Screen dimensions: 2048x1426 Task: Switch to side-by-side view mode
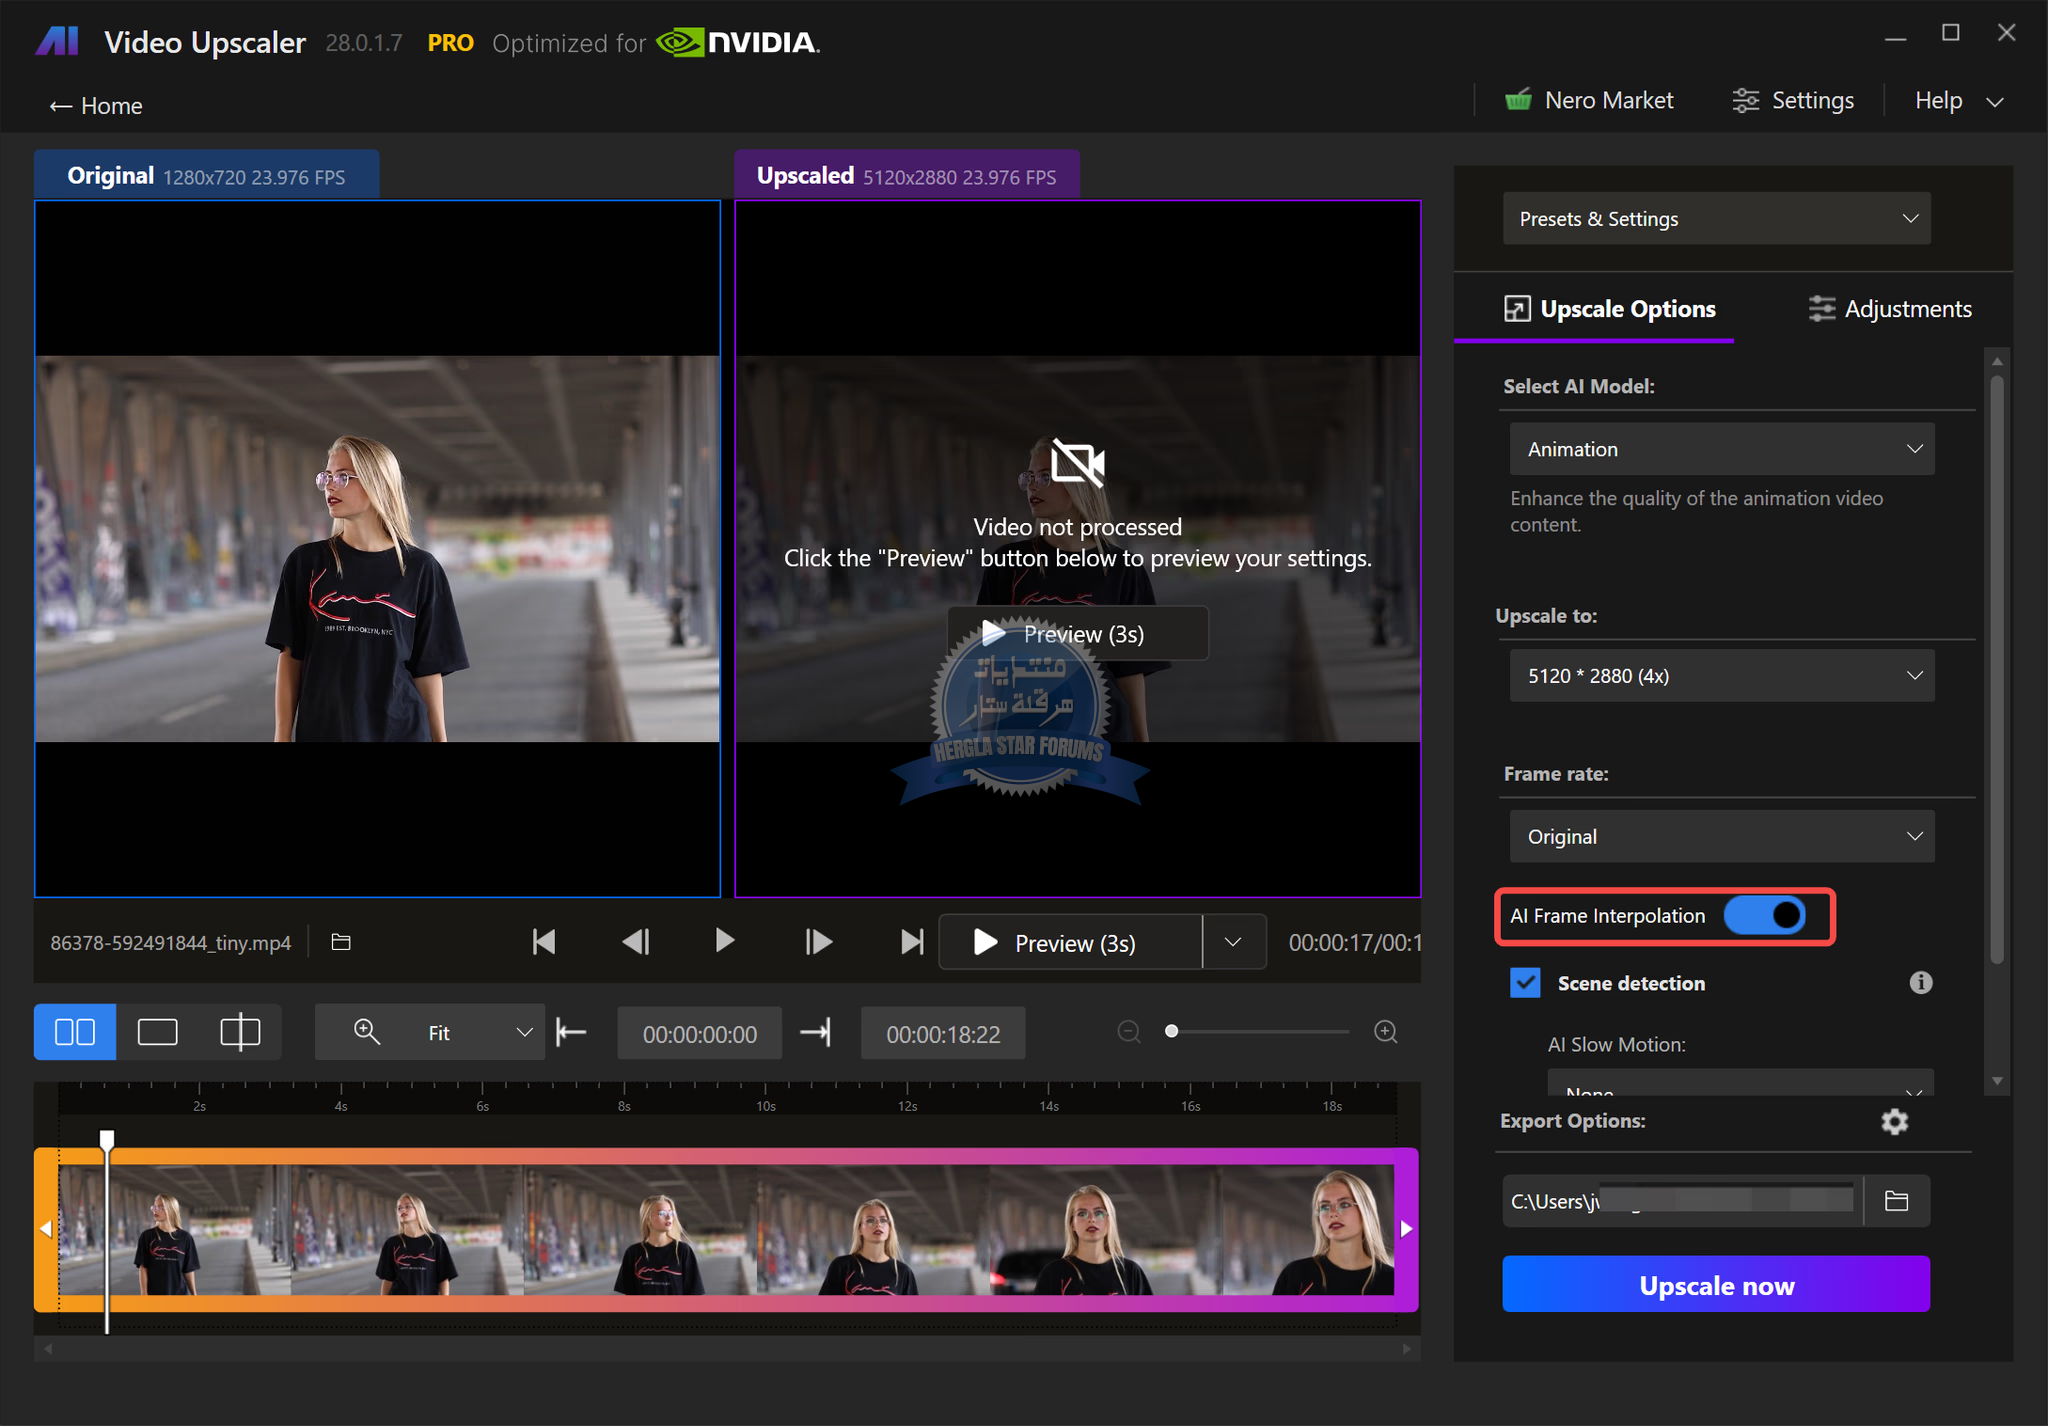click(x=75, y=1032)
